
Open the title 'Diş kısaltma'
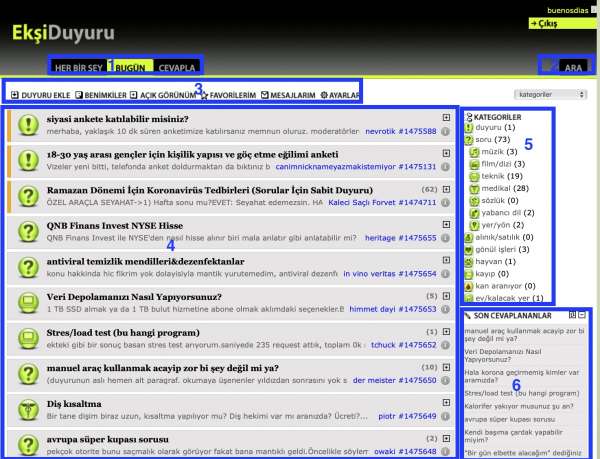[x=74, y=404]
